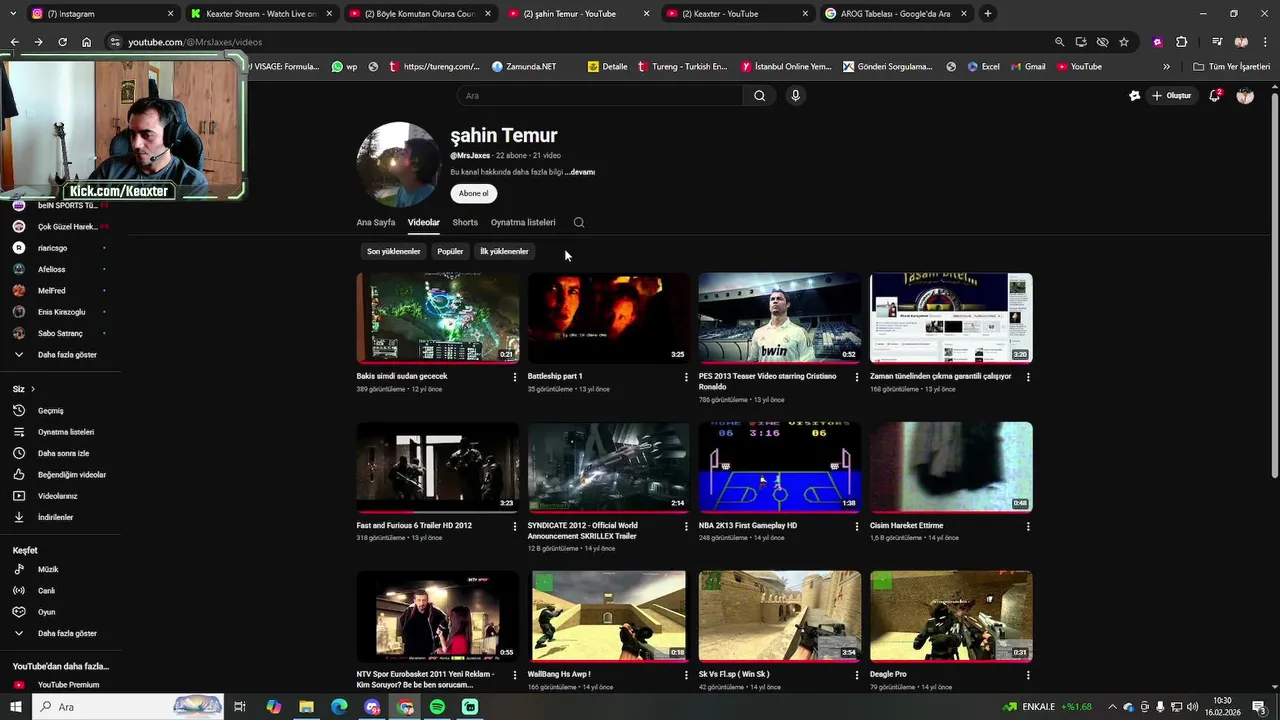Switch to Shorts channel tab
The width and height of the screenshot is (1280, 720).
(465, 223)
